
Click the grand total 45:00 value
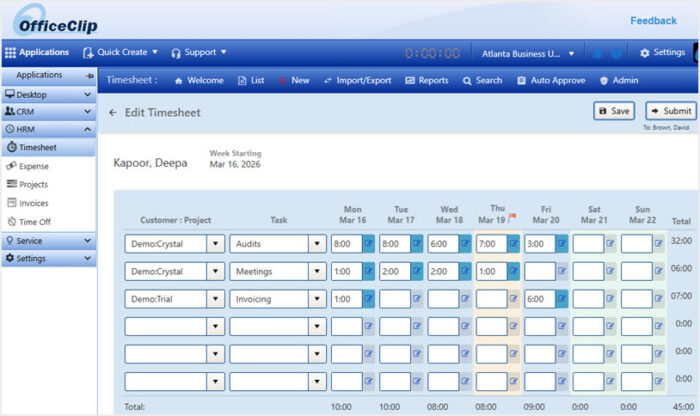coord(683,407)
